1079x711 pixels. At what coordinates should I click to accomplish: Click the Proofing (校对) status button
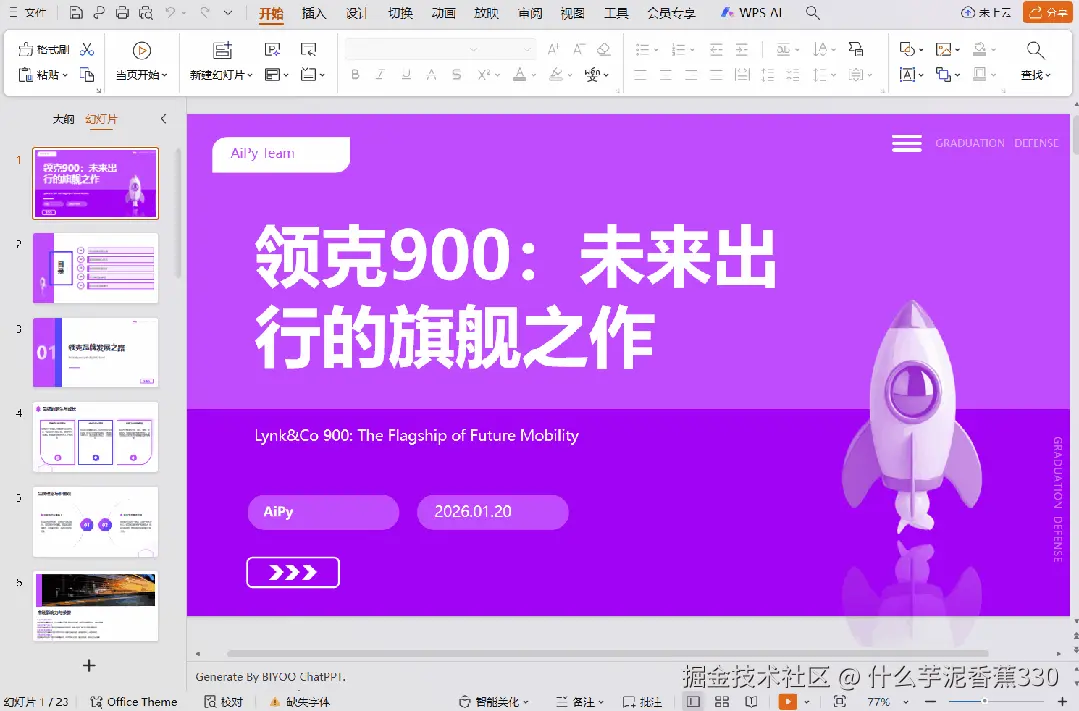point(224,701)
